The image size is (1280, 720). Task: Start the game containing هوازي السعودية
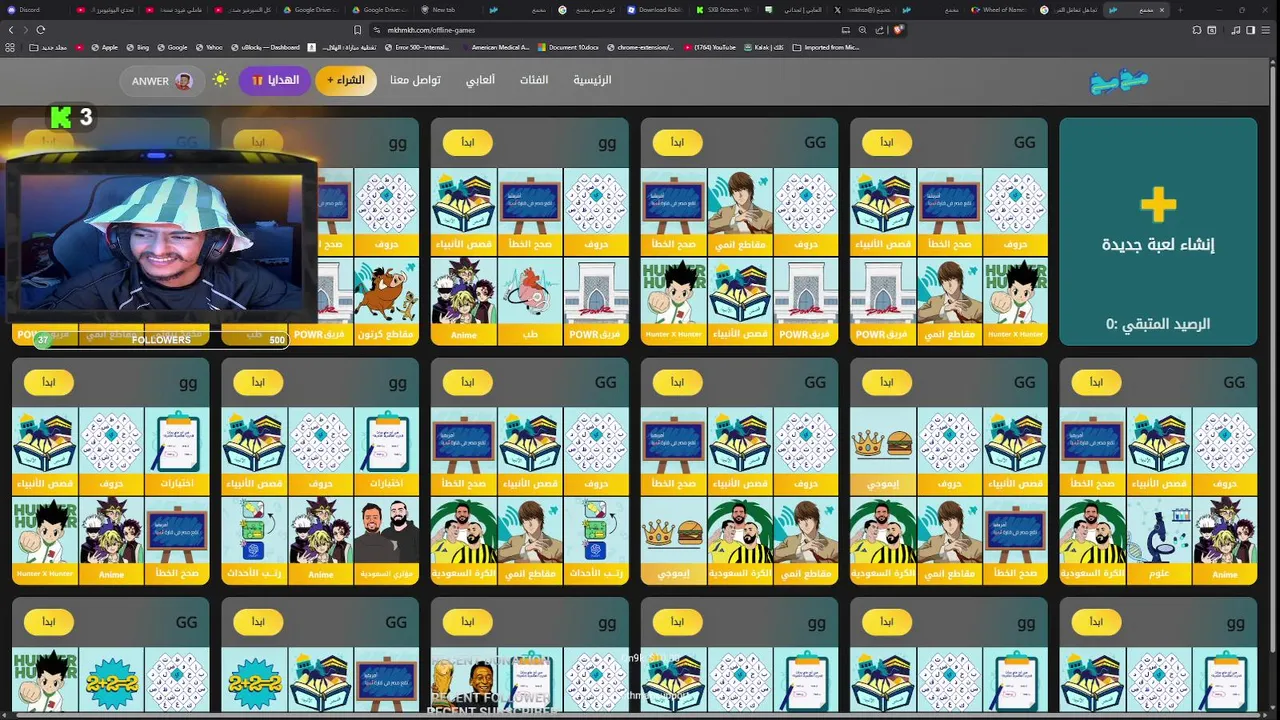pos(258,382)
